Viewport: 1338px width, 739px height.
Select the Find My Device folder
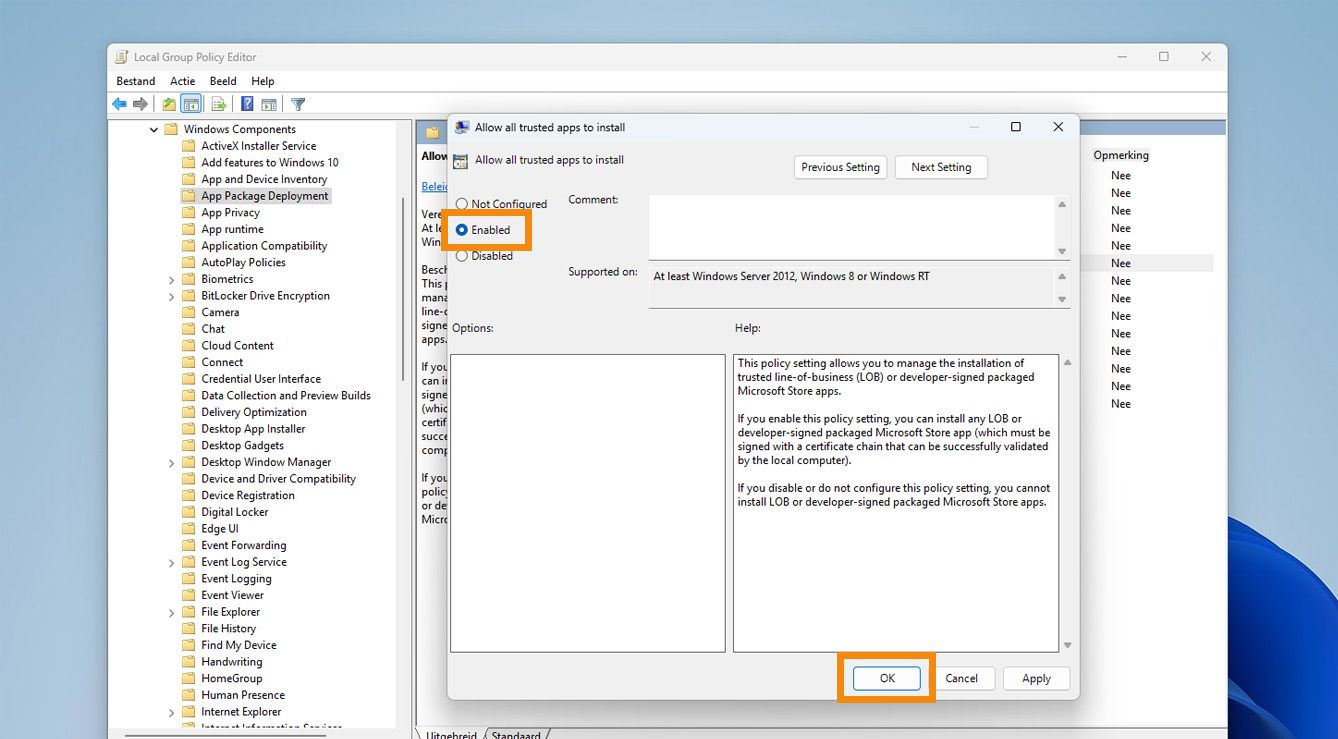(x=239, y=645)
